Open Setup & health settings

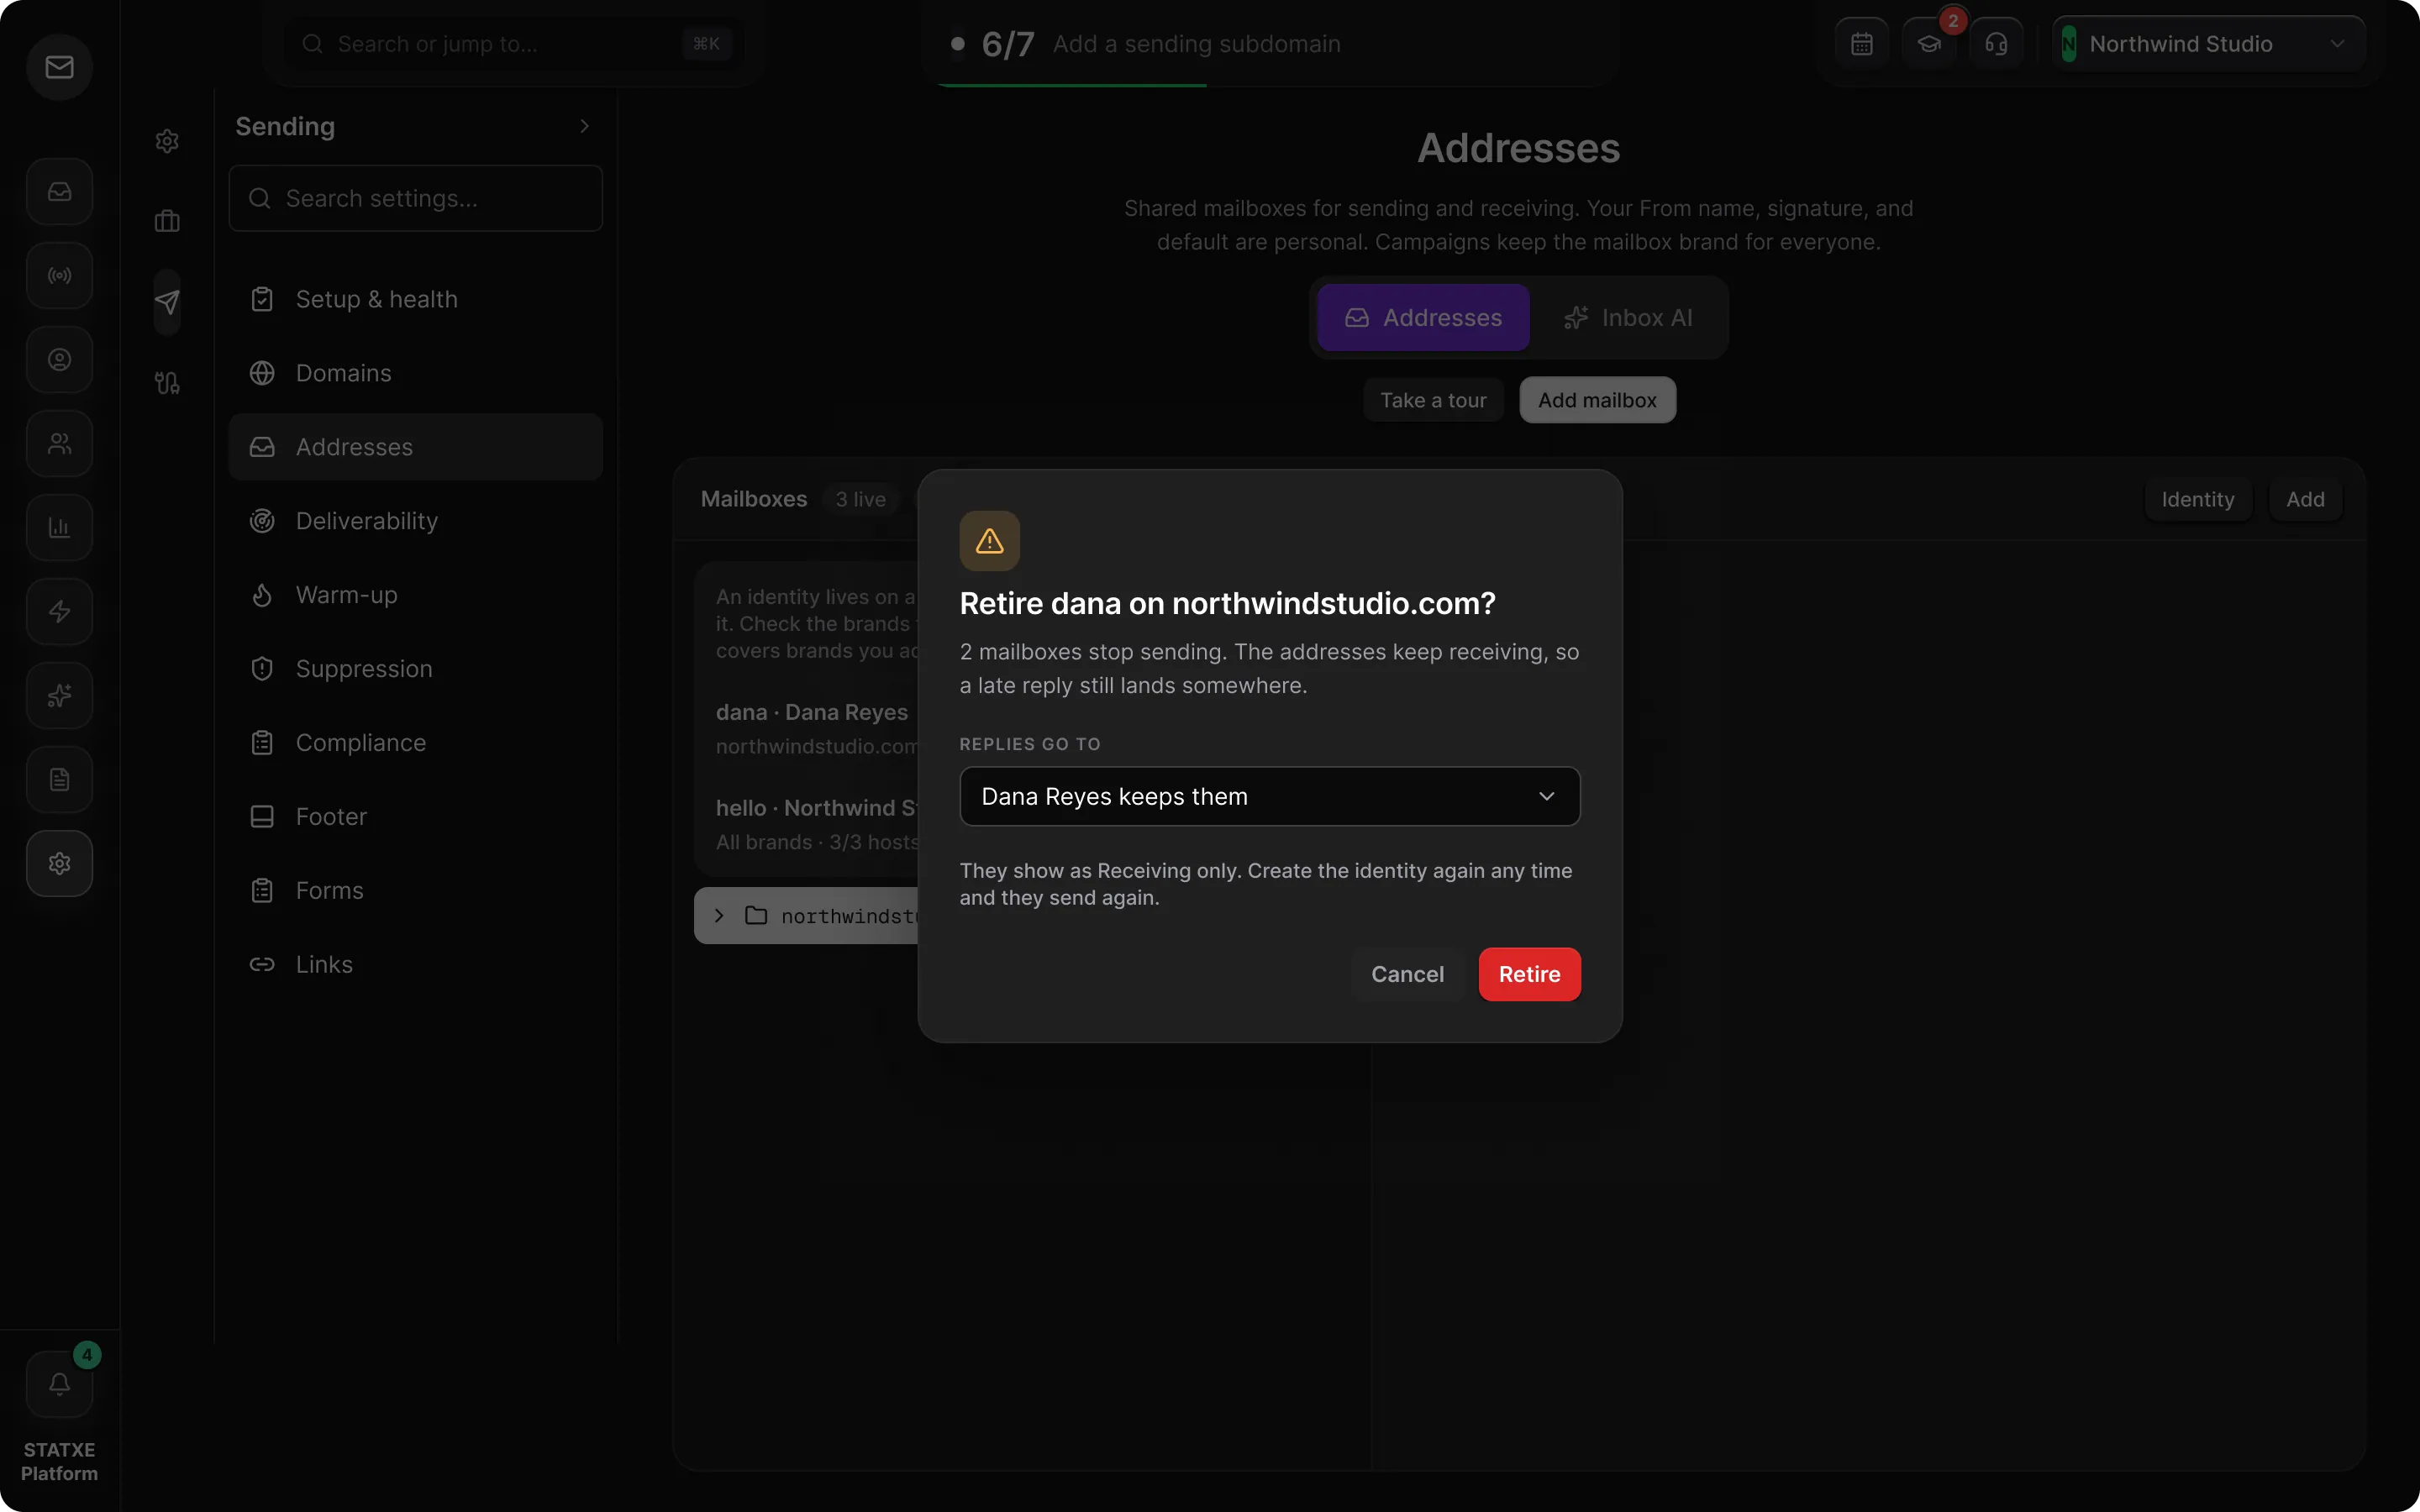click(x=415, y=299)
